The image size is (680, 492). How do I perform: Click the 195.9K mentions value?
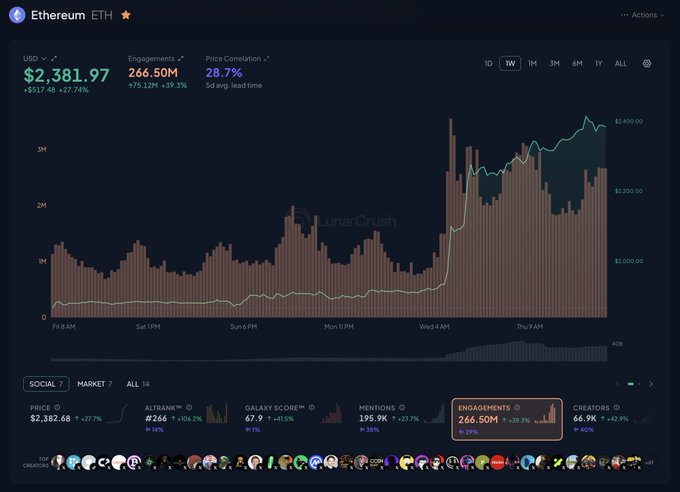[x=373, y=419]
